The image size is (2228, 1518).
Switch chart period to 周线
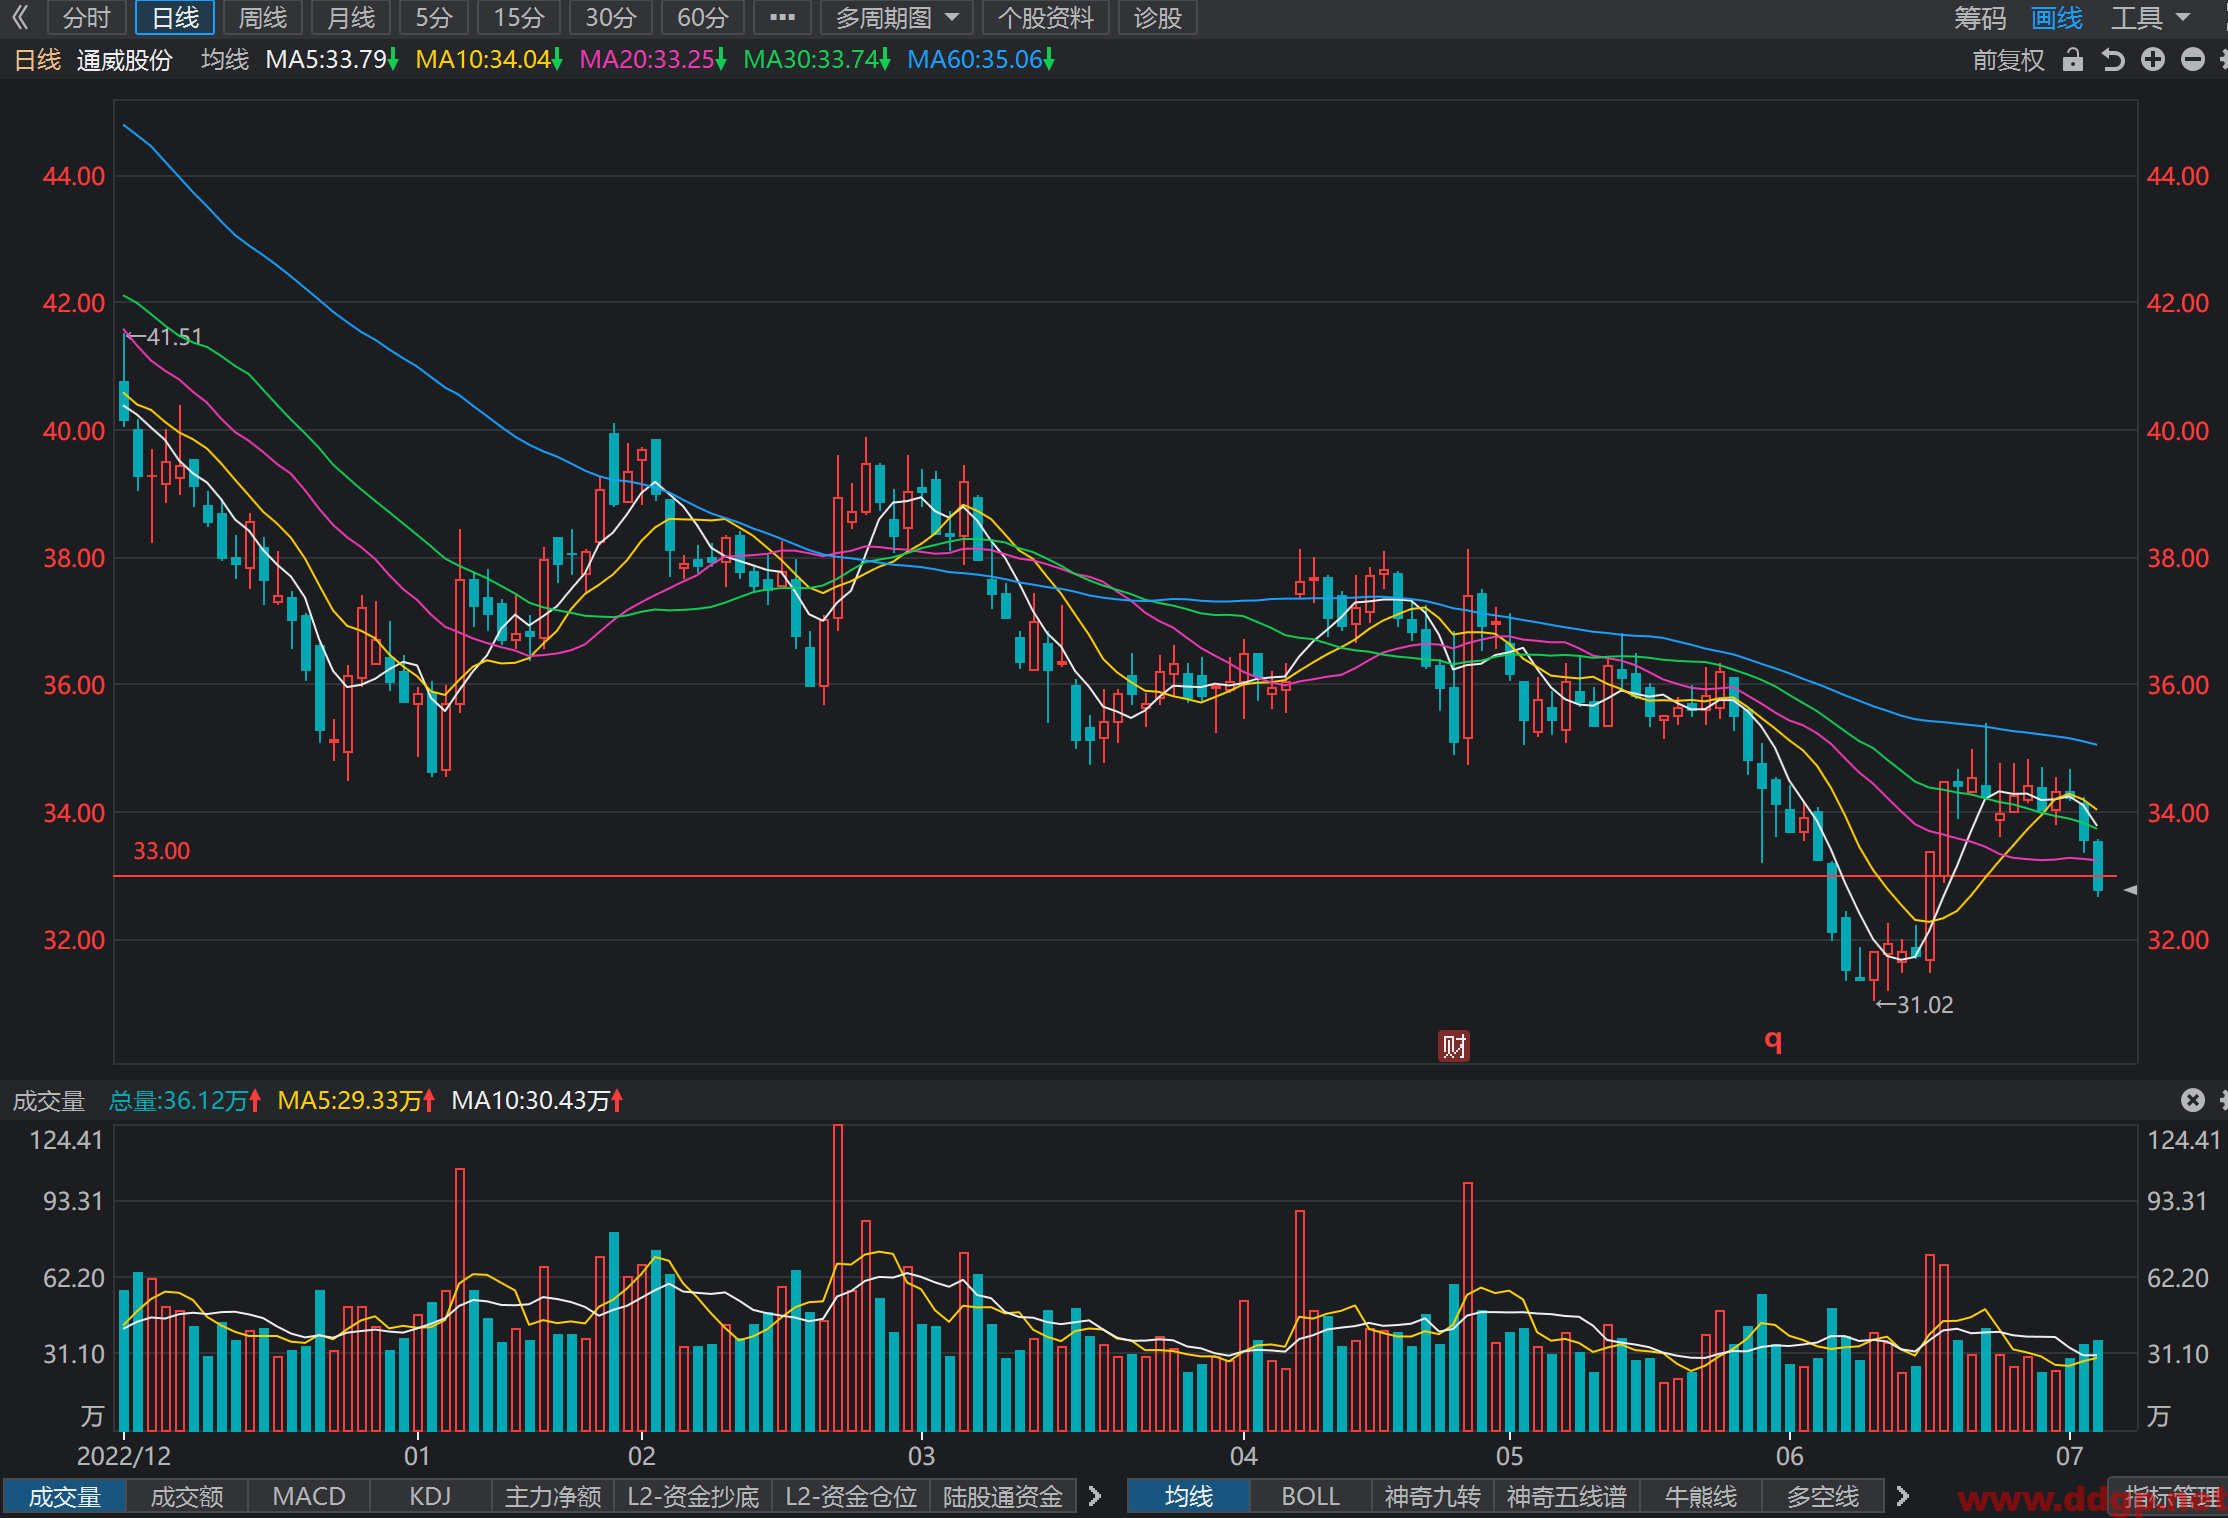point(263,17)
